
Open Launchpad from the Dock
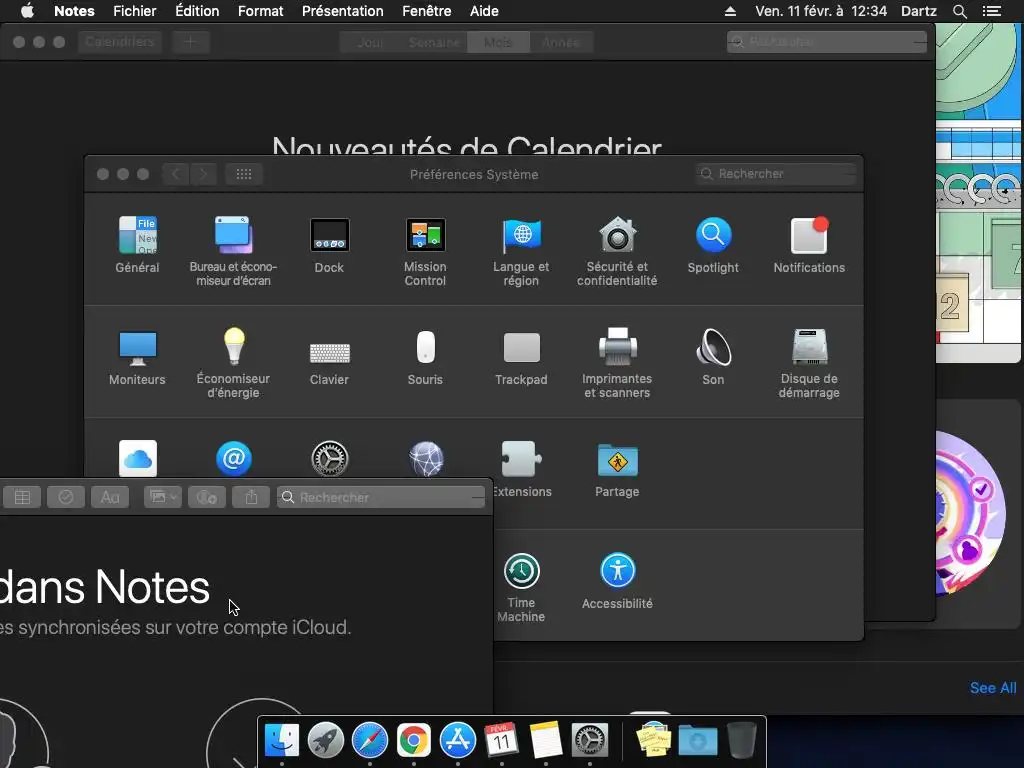click(326, 741)
